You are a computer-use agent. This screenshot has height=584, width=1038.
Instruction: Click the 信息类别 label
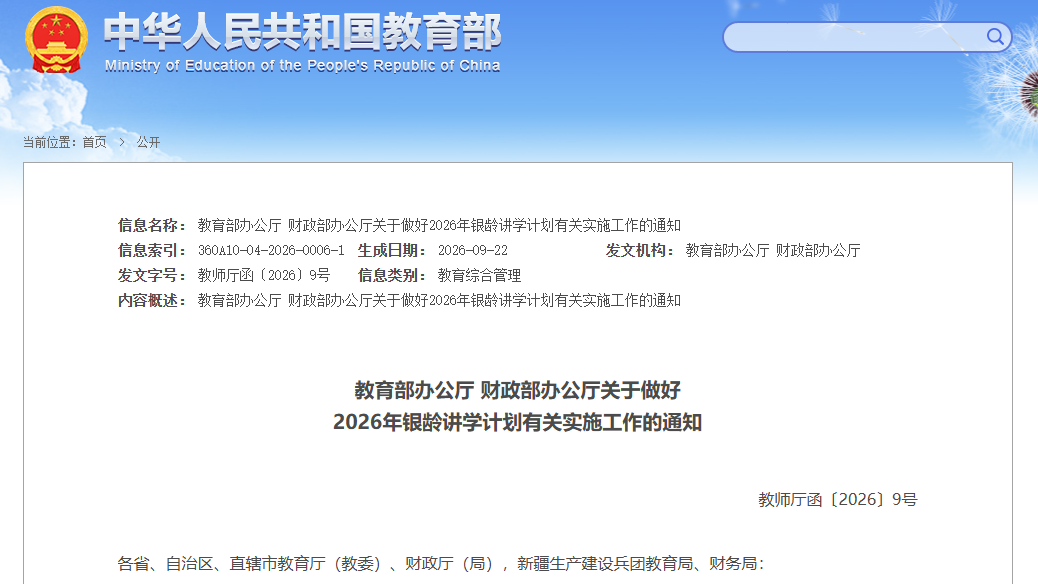[391, 276]
